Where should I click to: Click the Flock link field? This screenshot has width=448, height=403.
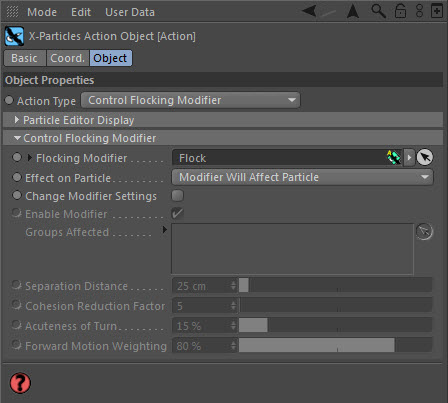287,157
